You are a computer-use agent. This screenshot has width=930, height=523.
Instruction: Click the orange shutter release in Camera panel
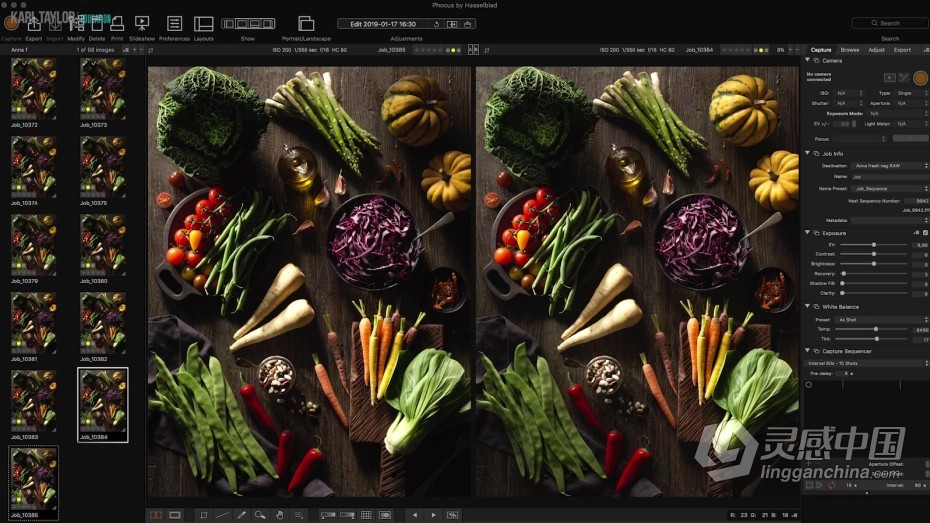920,78
